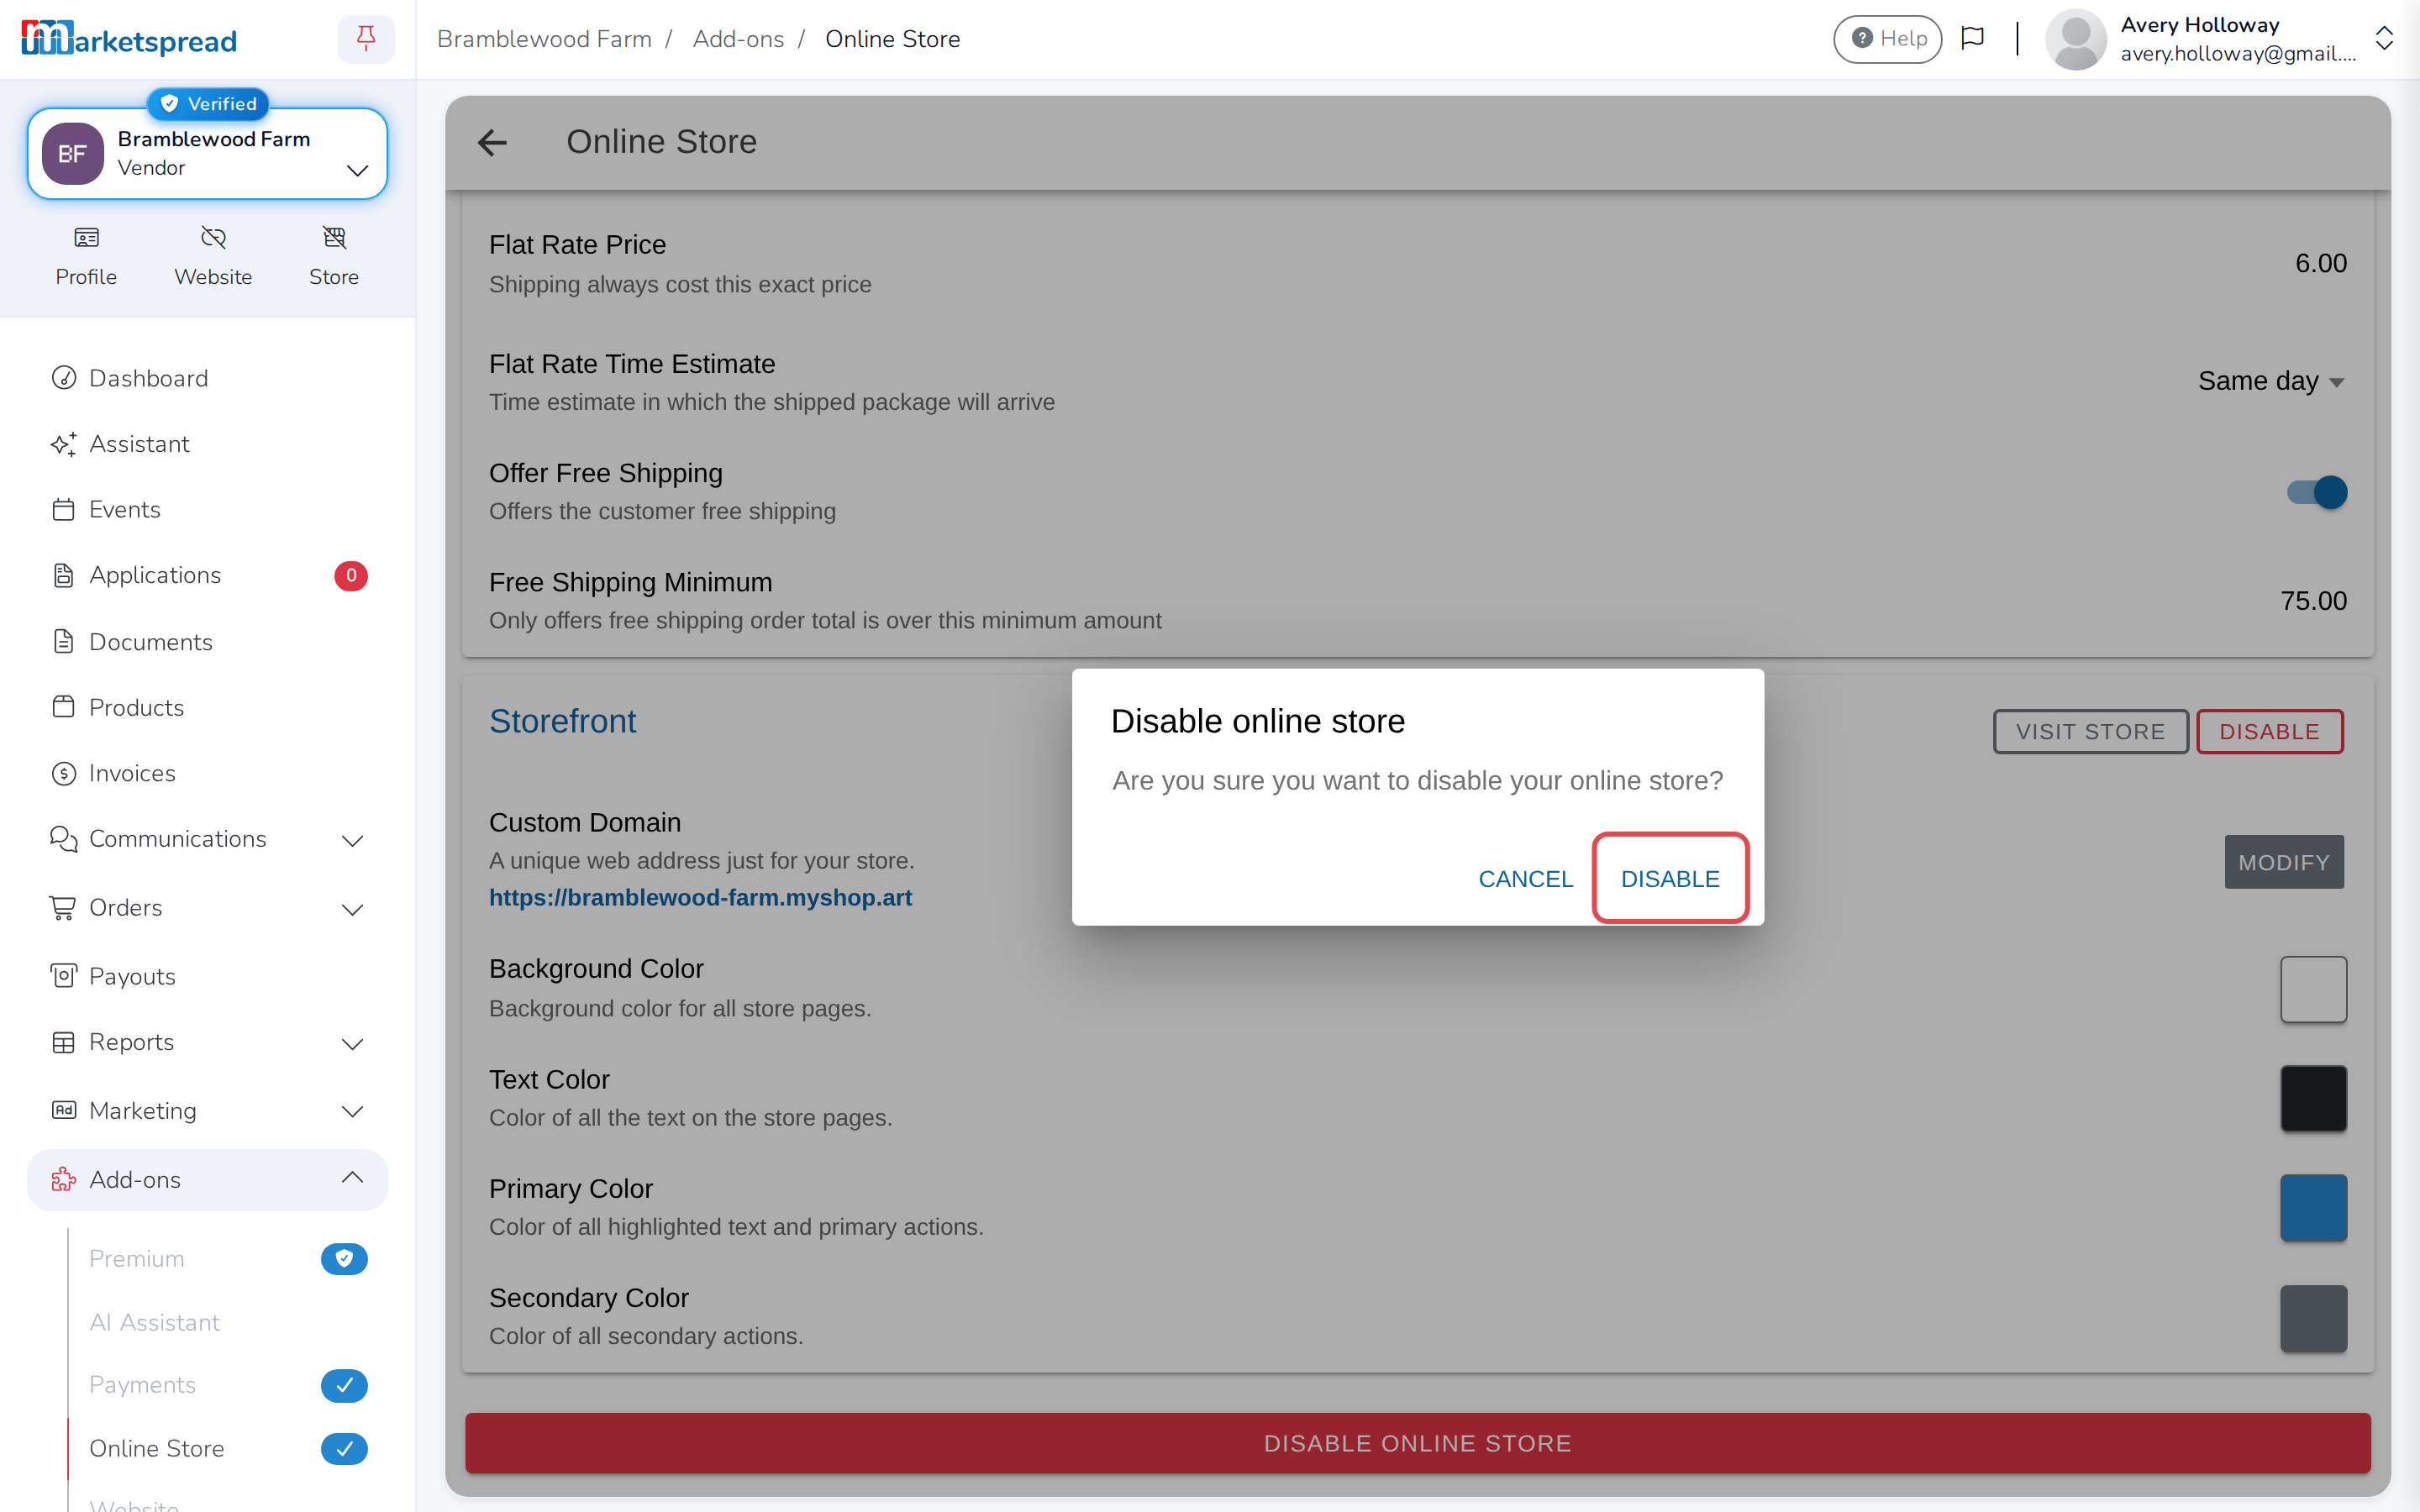The width and height of the screenshot is (2420, 1512).
Task: Open the user account menu chevrons
Action: click(x=2384, y=39)
